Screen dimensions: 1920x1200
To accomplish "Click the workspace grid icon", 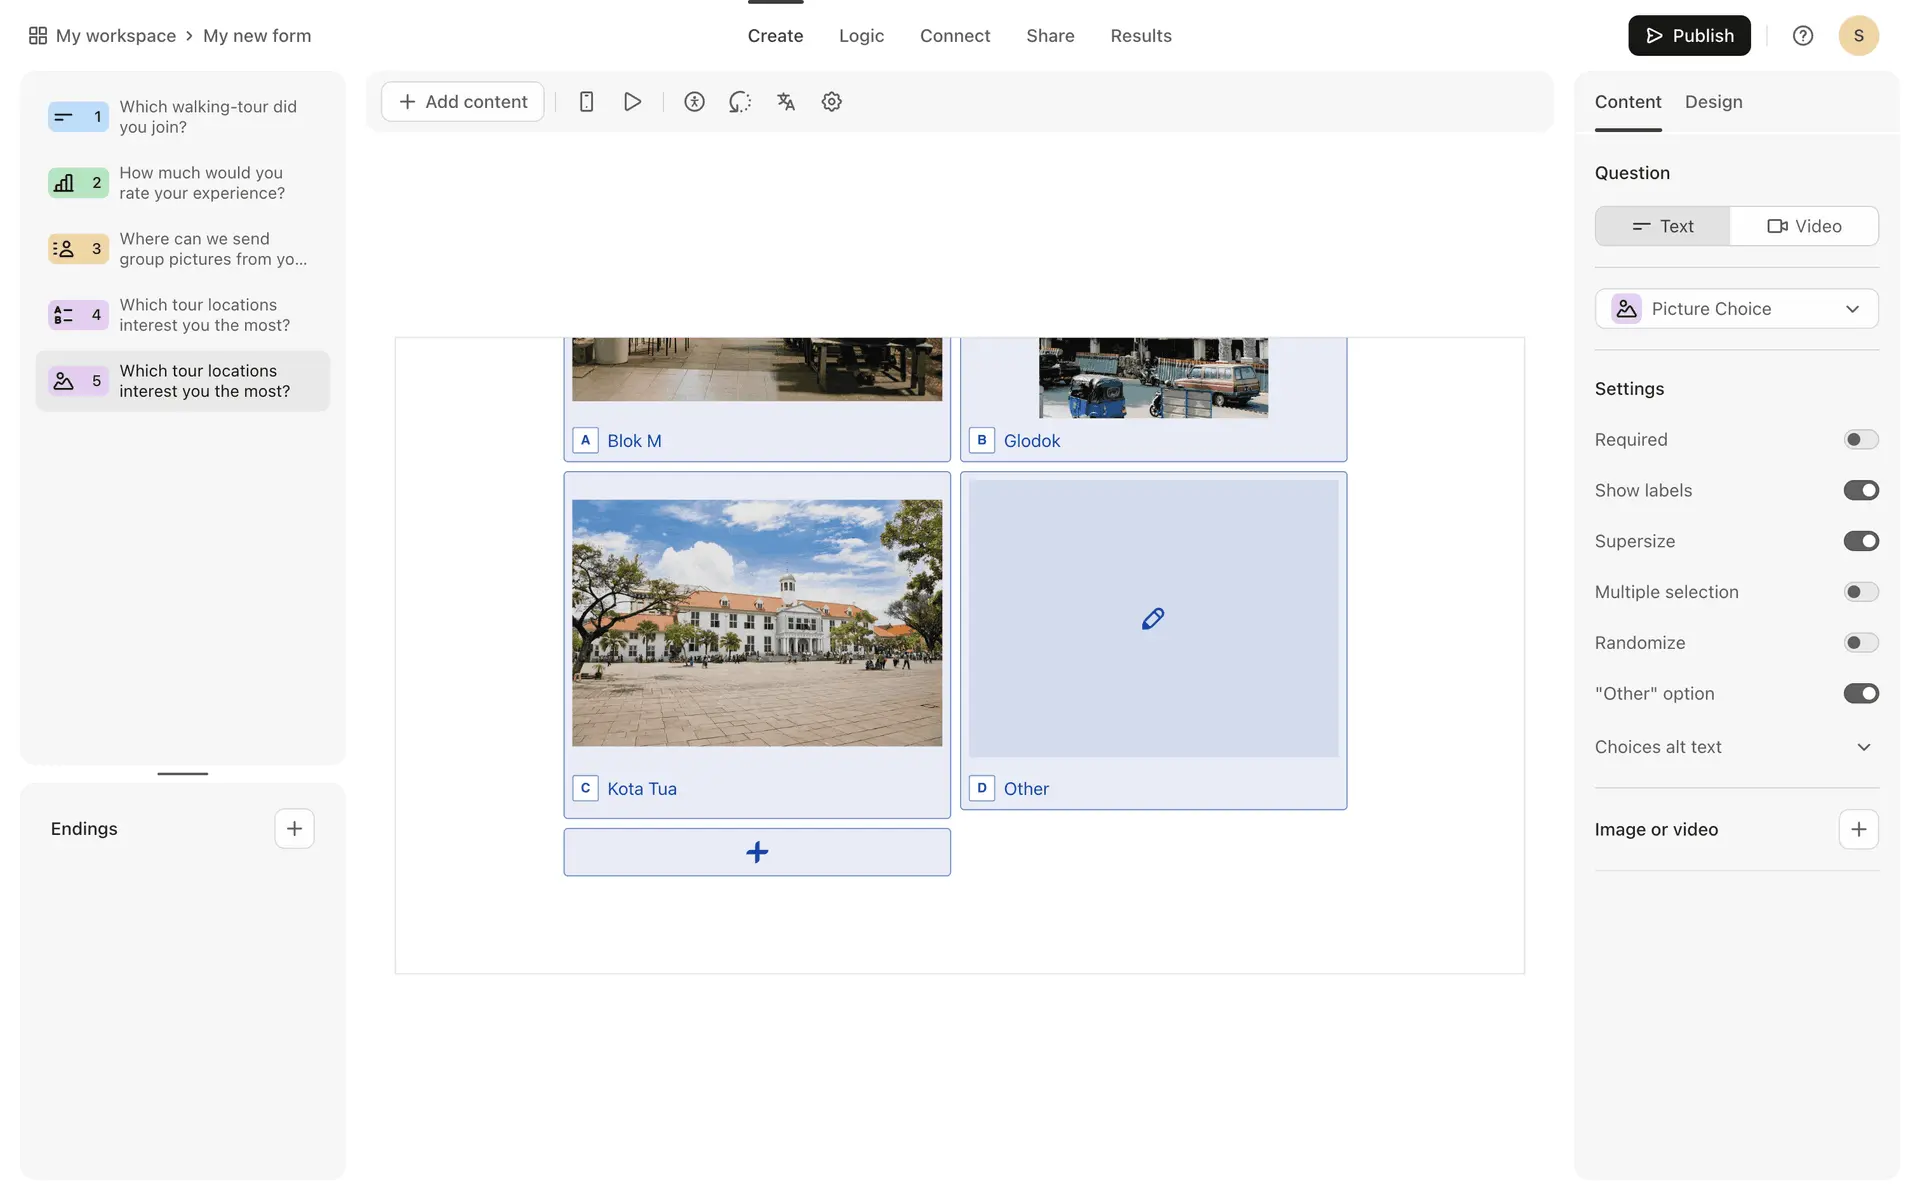I will [x=38, y=36].
